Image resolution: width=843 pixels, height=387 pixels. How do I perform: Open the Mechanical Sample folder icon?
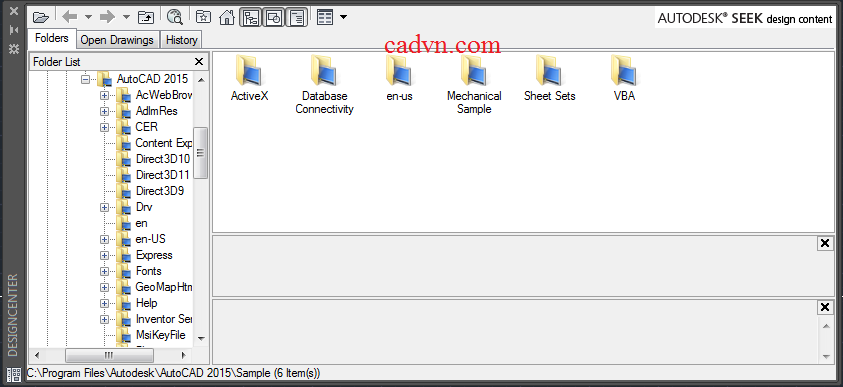[474, 71]
